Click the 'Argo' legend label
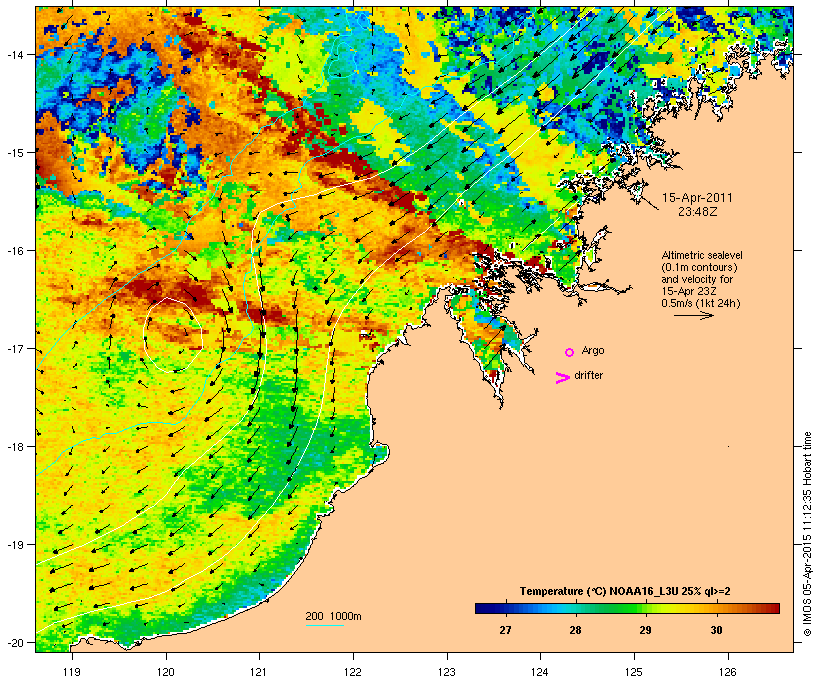 point(593,350)
